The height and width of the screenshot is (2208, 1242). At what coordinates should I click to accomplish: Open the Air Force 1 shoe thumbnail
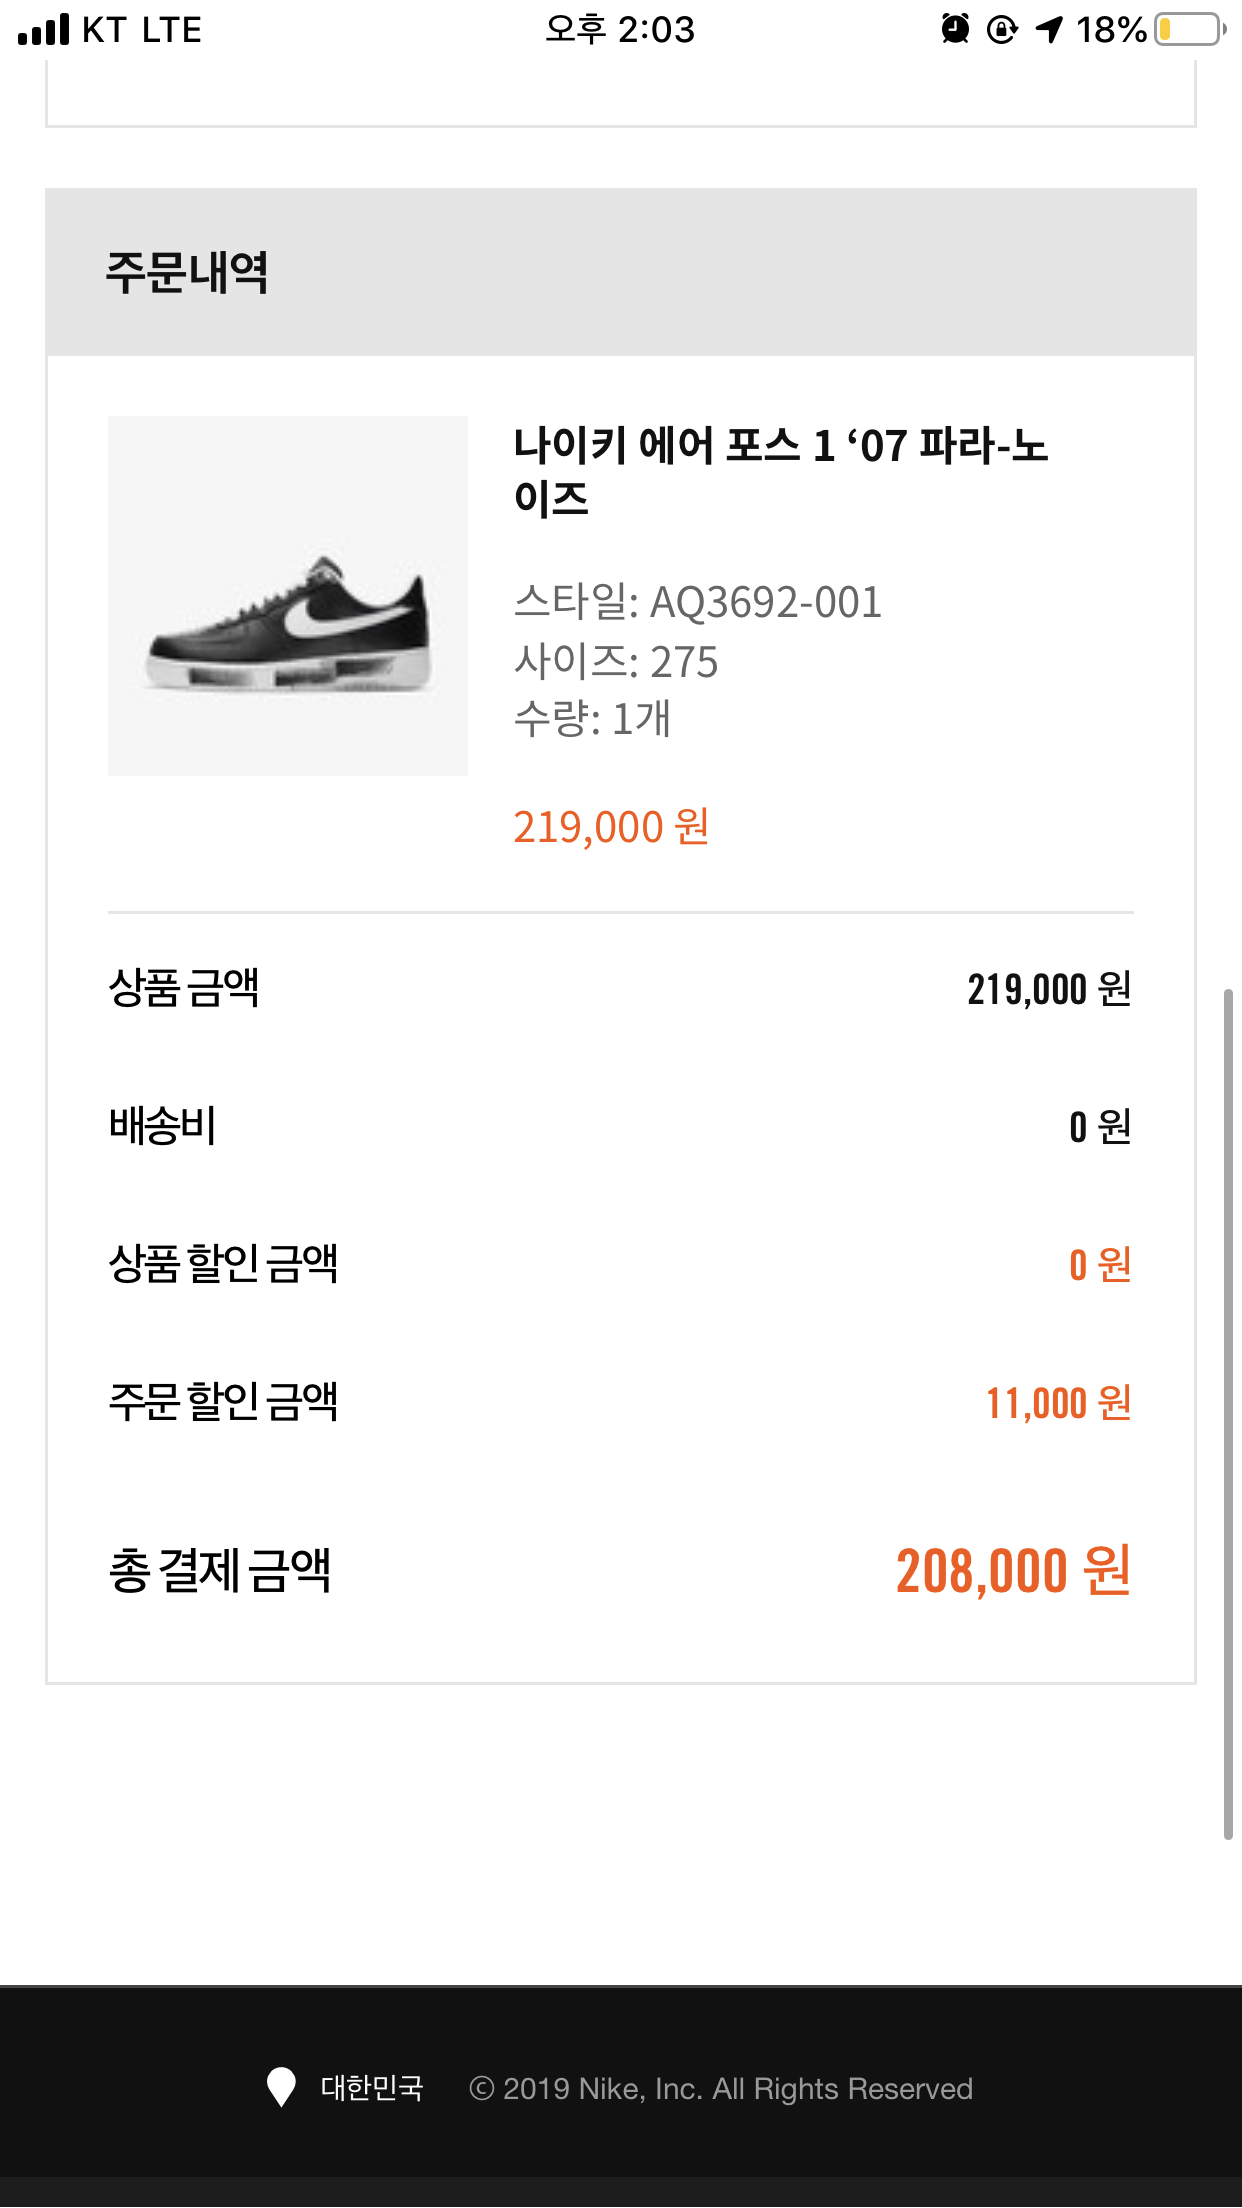288,596
